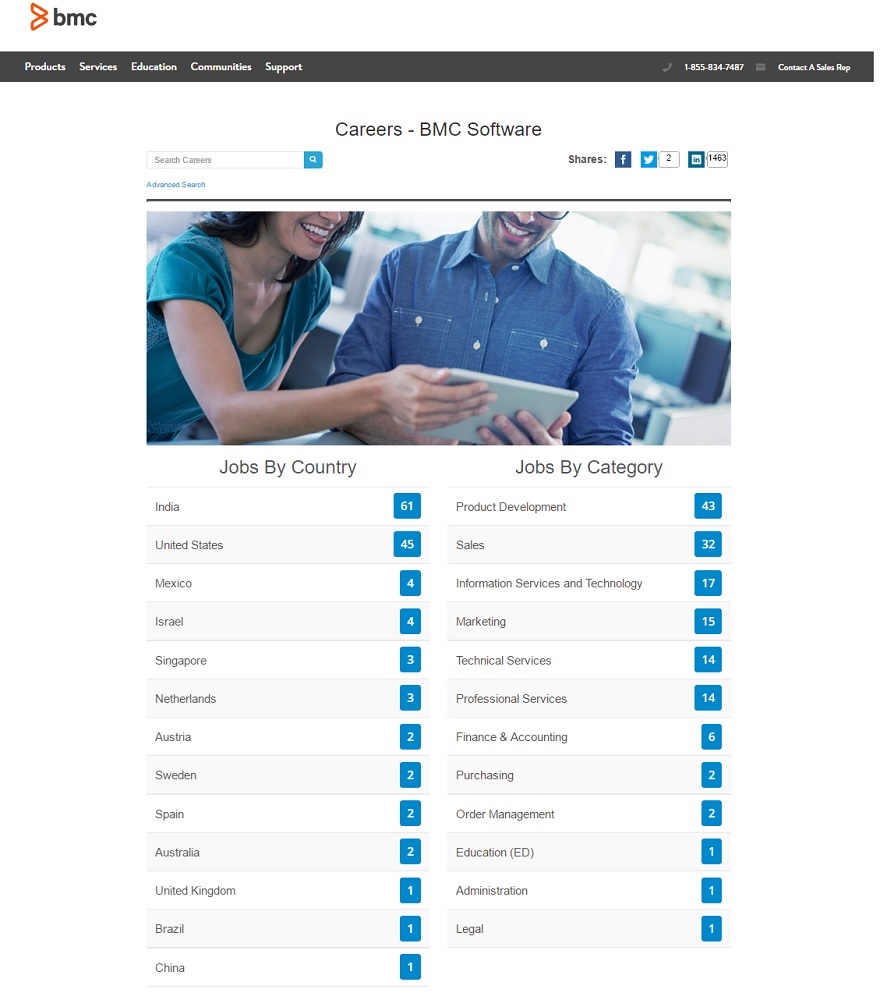Screen dimensions: 887x1000
Task: Open India jobs listing
Action: point(288,506)
